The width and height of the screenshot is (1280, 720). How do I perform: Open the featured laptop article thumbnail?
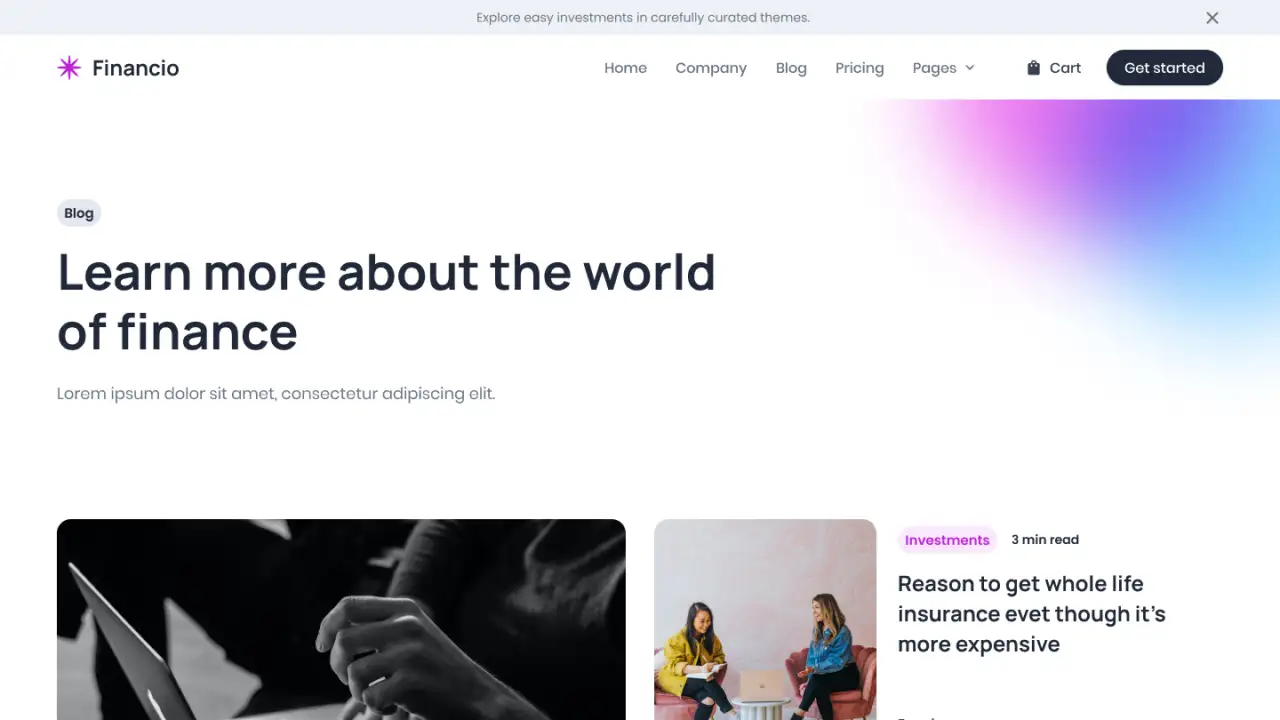tap(341, 619)
